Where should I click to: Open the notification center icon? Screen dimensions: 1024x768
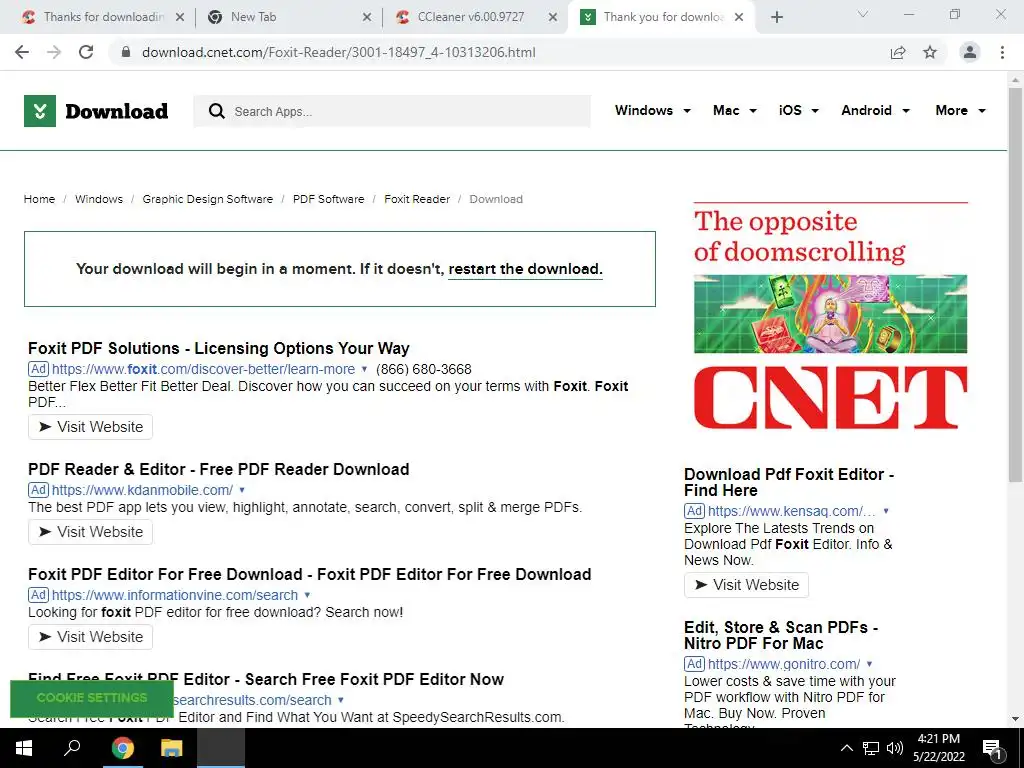pos(993,748)
